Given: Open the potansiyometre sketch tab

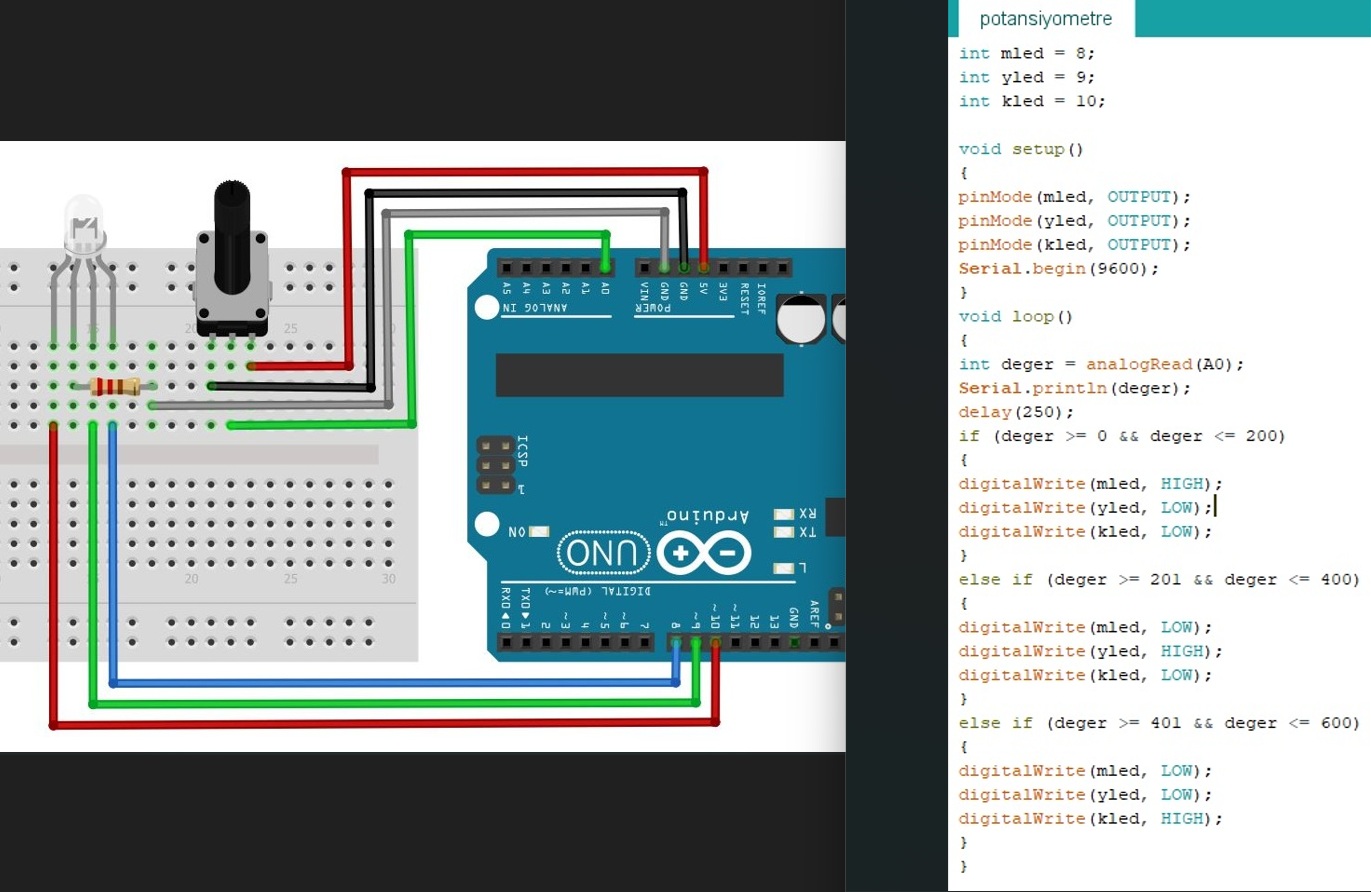Looking at the screenshot, I should pos(1045,19).
